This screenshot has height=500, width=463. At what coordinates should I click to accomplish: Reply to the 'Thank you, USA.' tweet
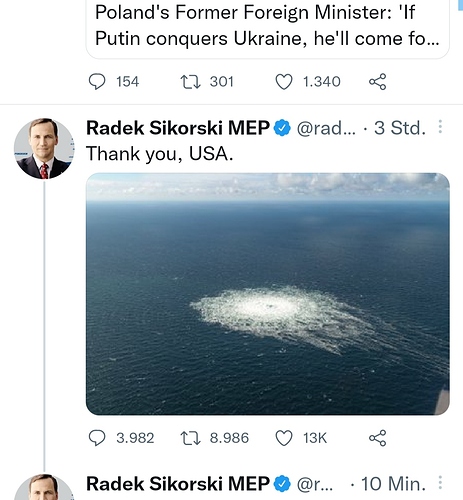[x=97, y=438]
